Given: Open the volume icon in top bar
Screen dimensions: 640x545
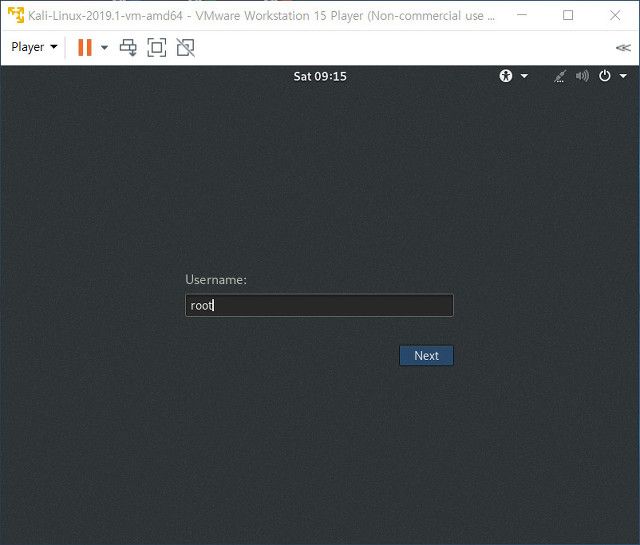Looking at the screenshot, I should click(x=582, y=76).
